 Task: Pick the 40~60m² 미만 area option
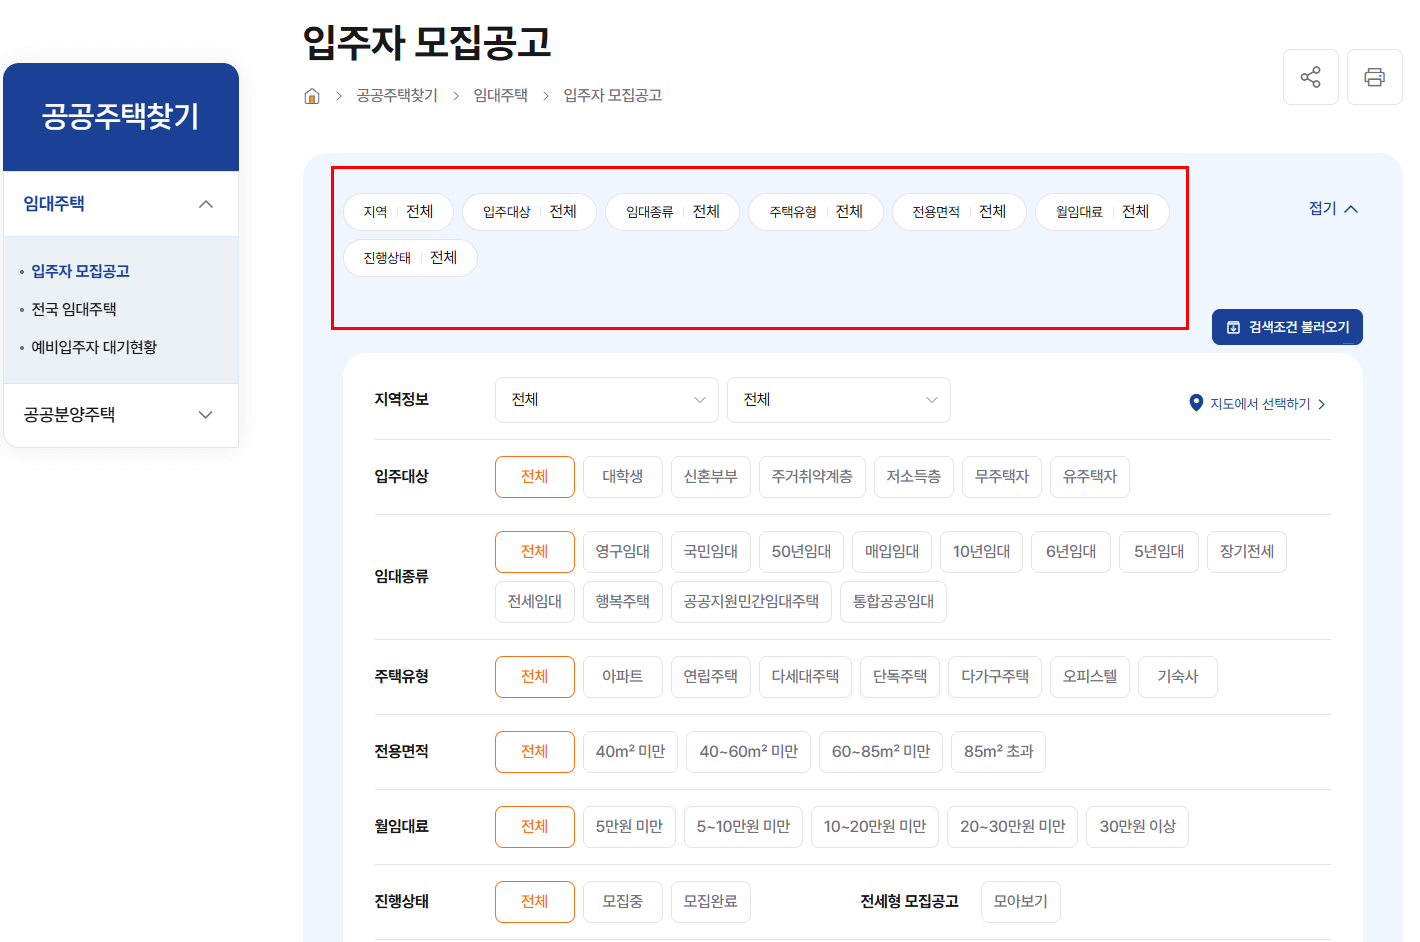point(748,752)
